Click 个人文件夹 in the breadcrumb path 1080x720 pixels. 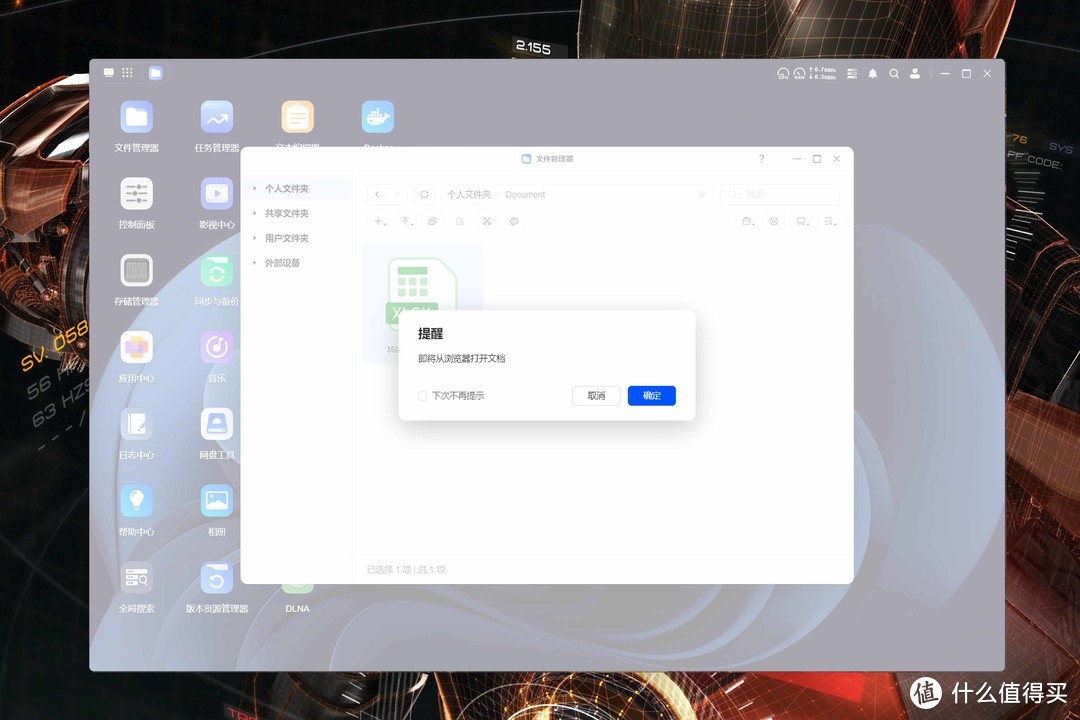point(469,194)
